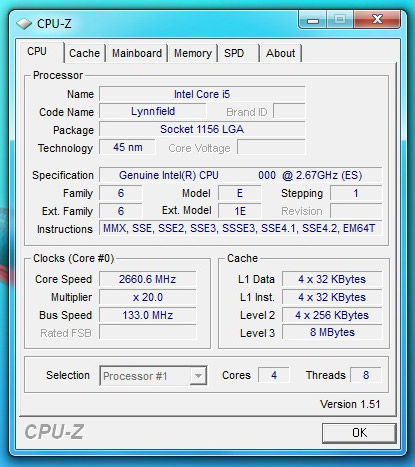This screenshot has height=467, width=415.
Task: Click the Processor group label
Action: pos(58,75)
